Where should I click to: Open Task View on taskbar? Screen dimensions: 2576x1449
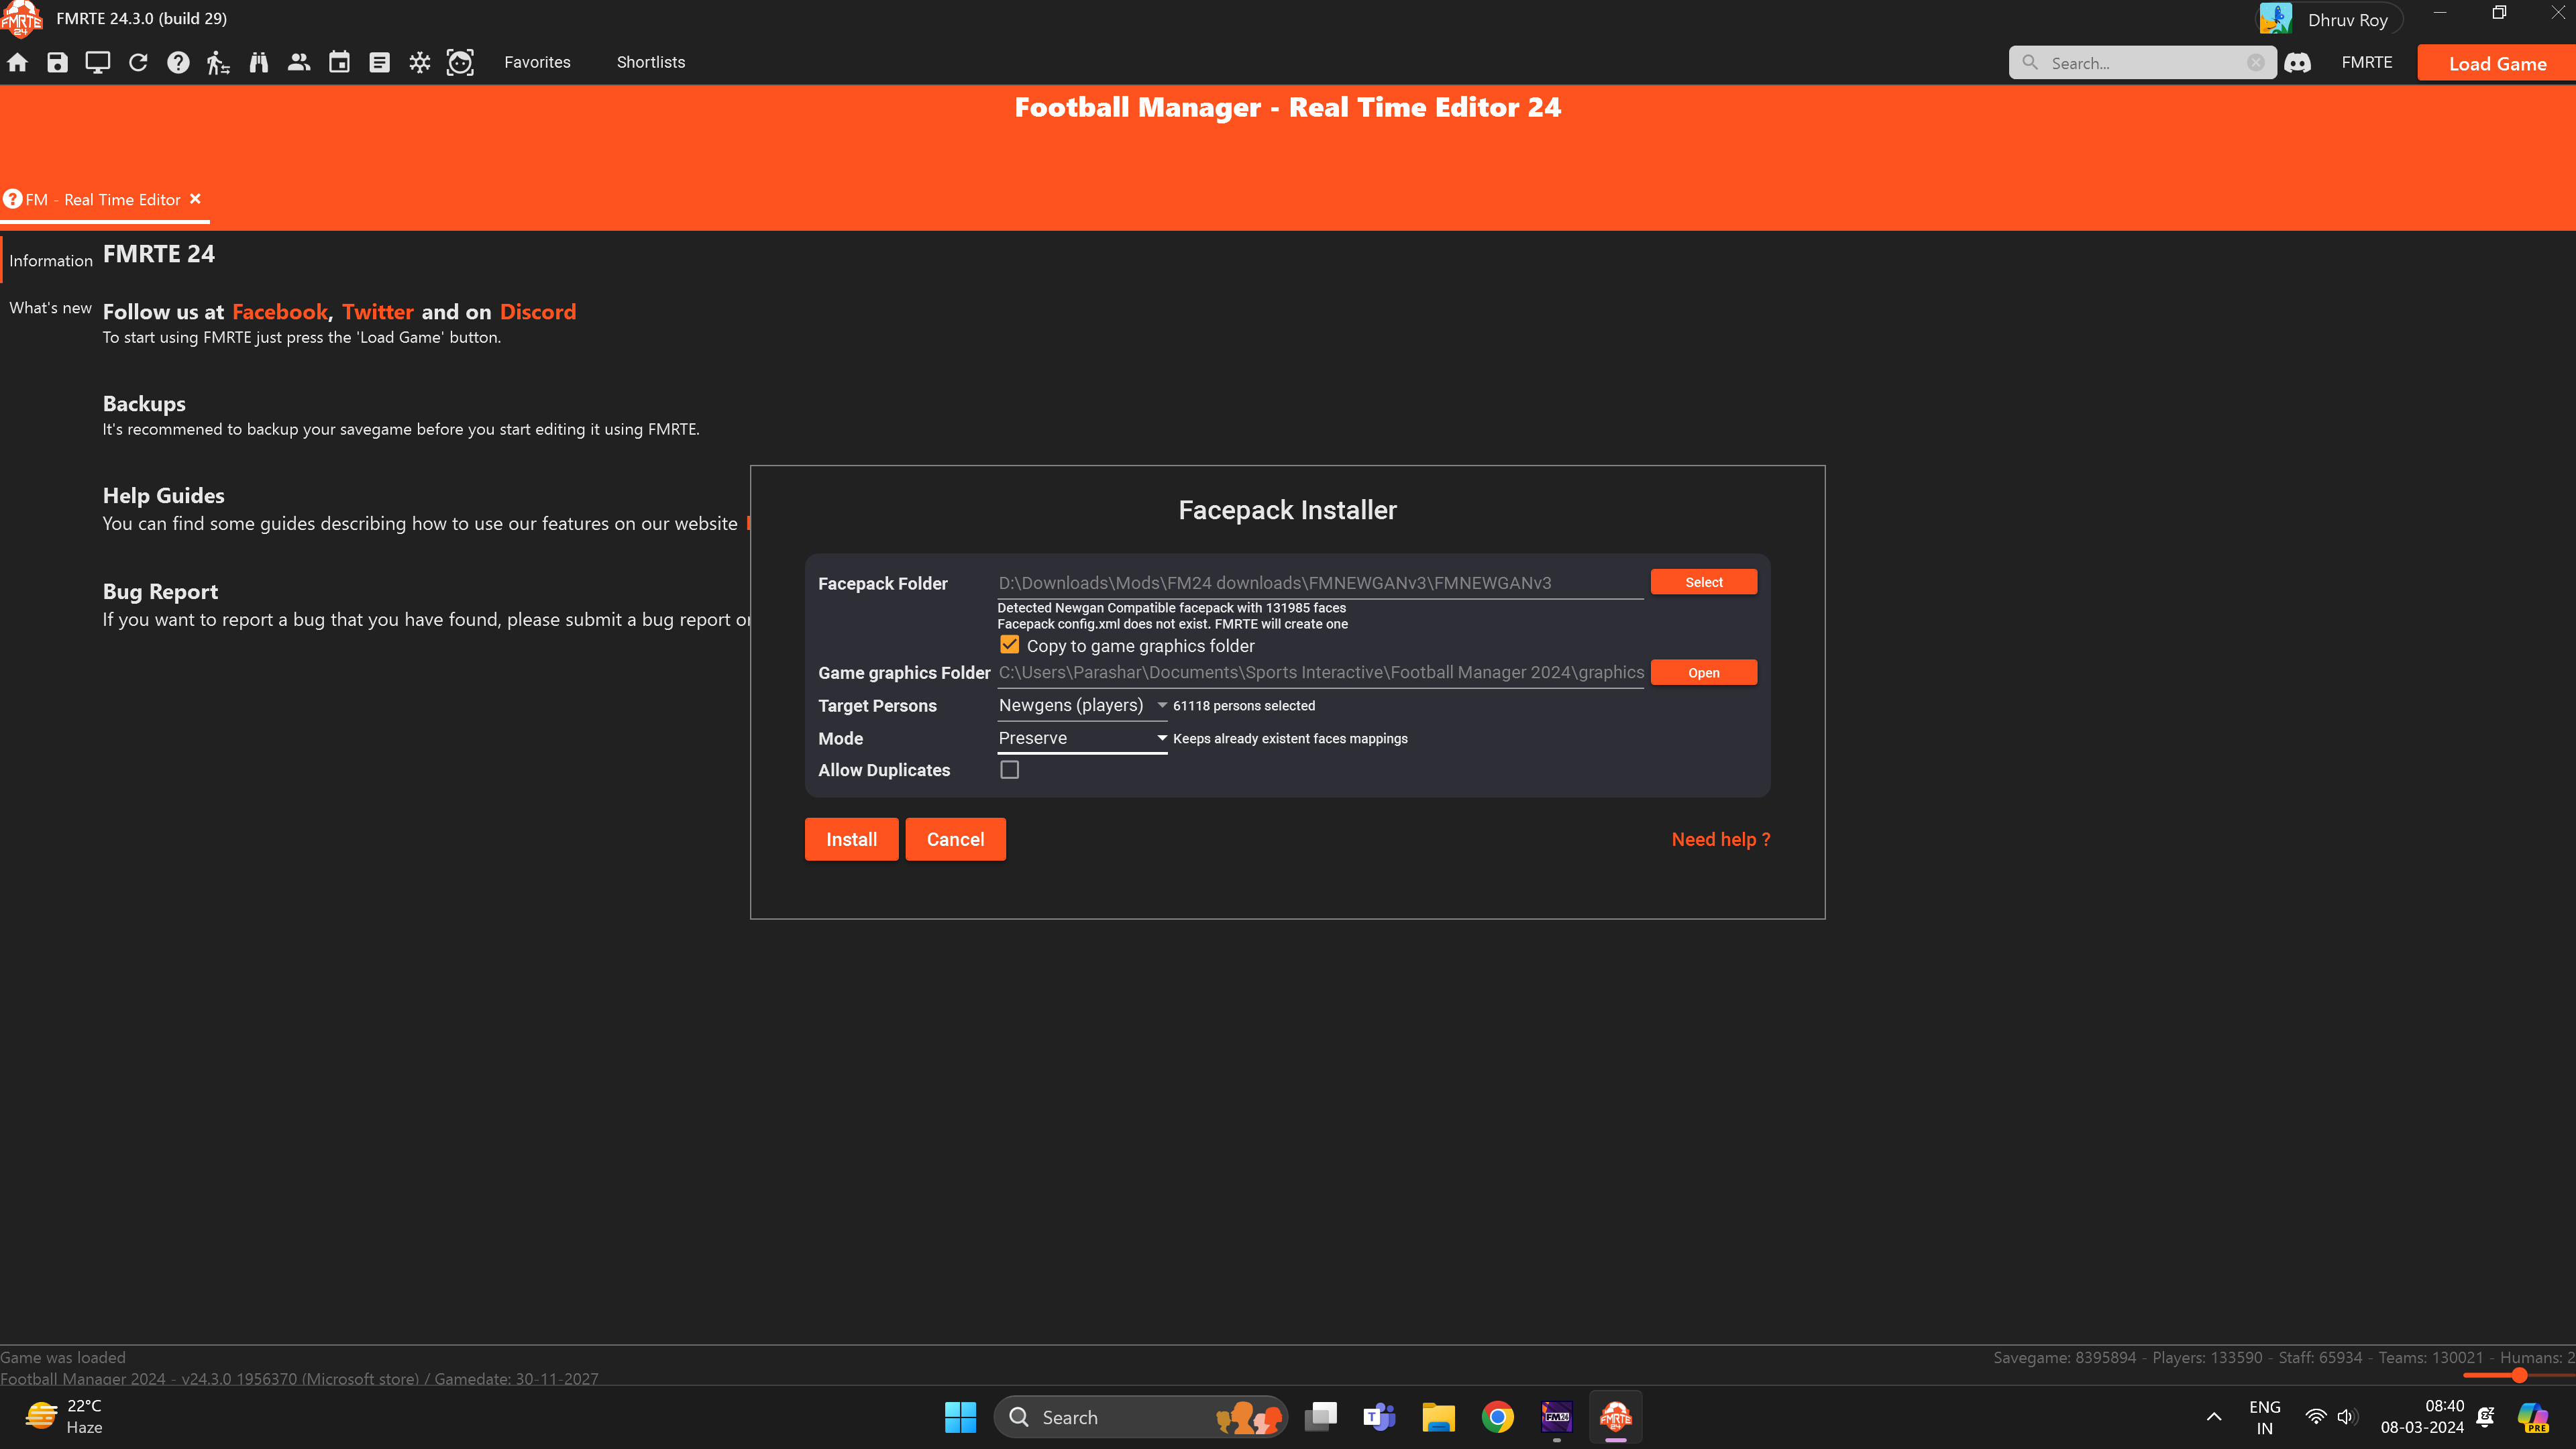point(1321,1416)
